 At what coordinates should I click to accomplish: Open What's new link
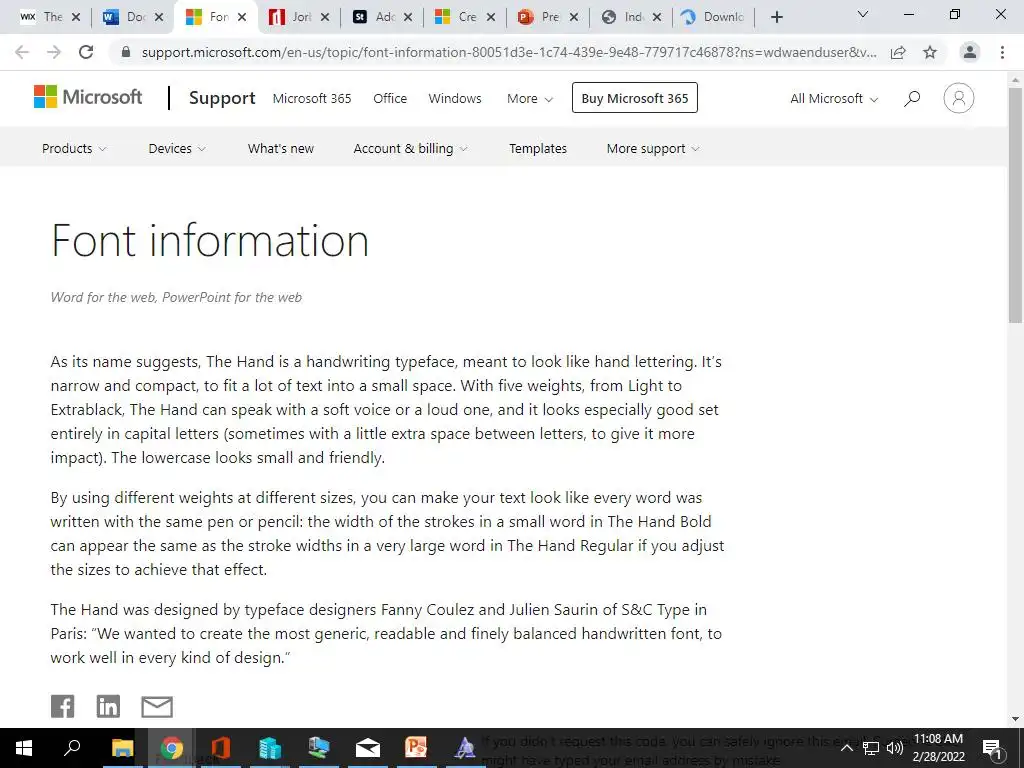pyautogui.click(x=281, y=148)
